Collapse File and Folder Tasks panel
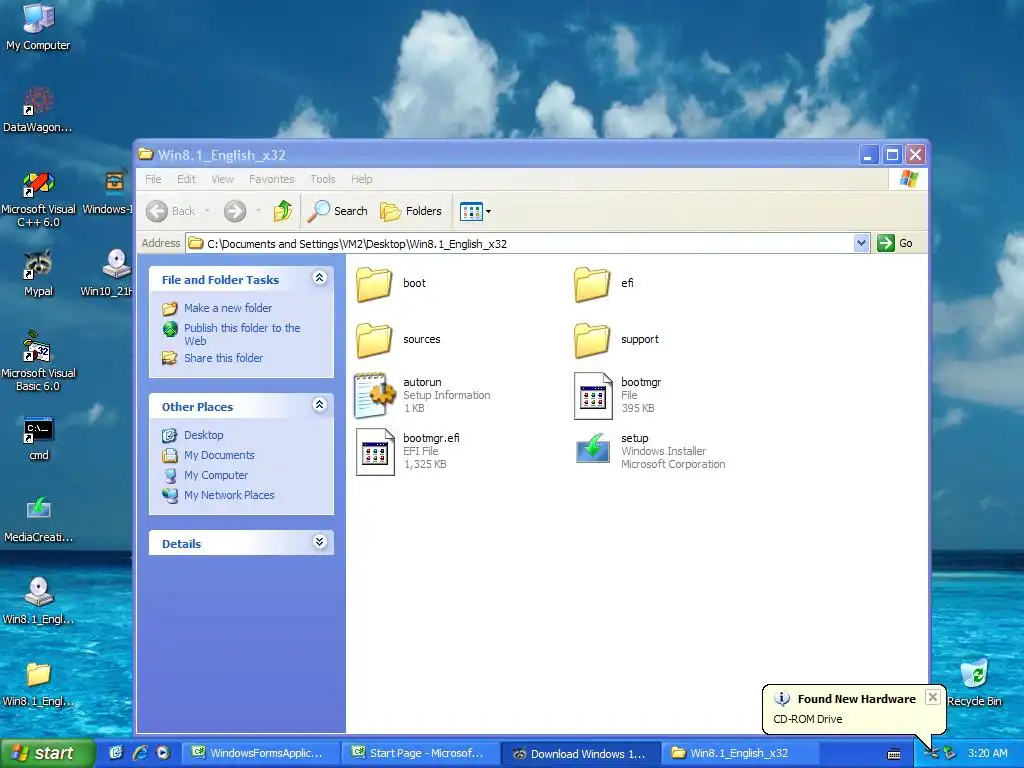 [319, 278]
